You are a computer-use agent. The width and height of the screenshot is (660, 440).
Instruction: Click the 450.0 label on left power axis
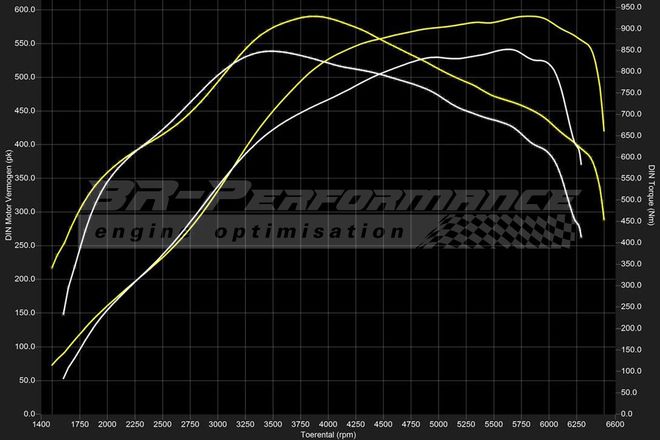click(x=24, y=110)
